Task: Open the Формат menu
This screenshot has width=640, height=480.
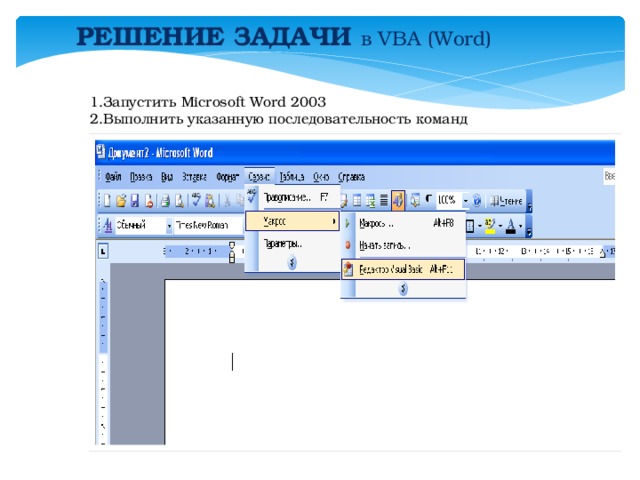Action: (227, 177)
